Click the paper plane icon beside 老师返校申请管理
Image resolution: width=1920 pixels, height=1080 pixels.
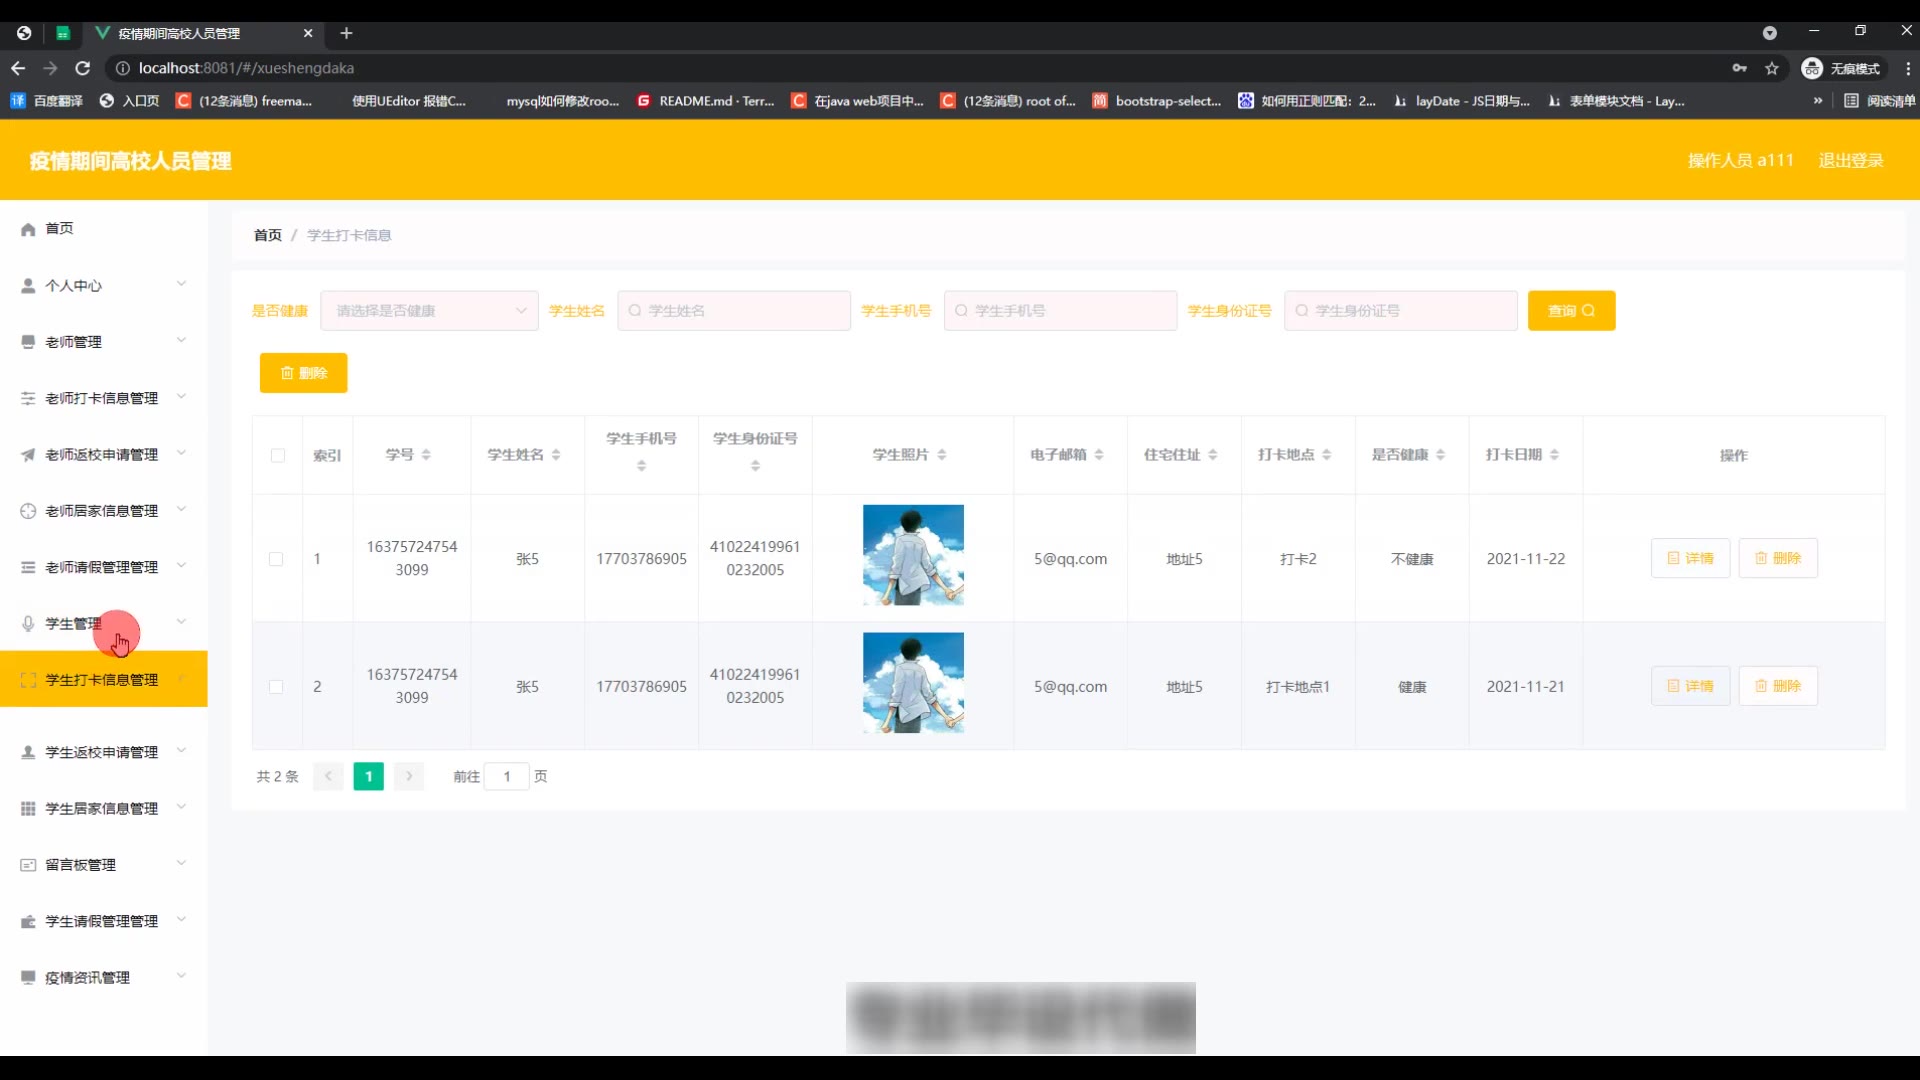(28, 455)
